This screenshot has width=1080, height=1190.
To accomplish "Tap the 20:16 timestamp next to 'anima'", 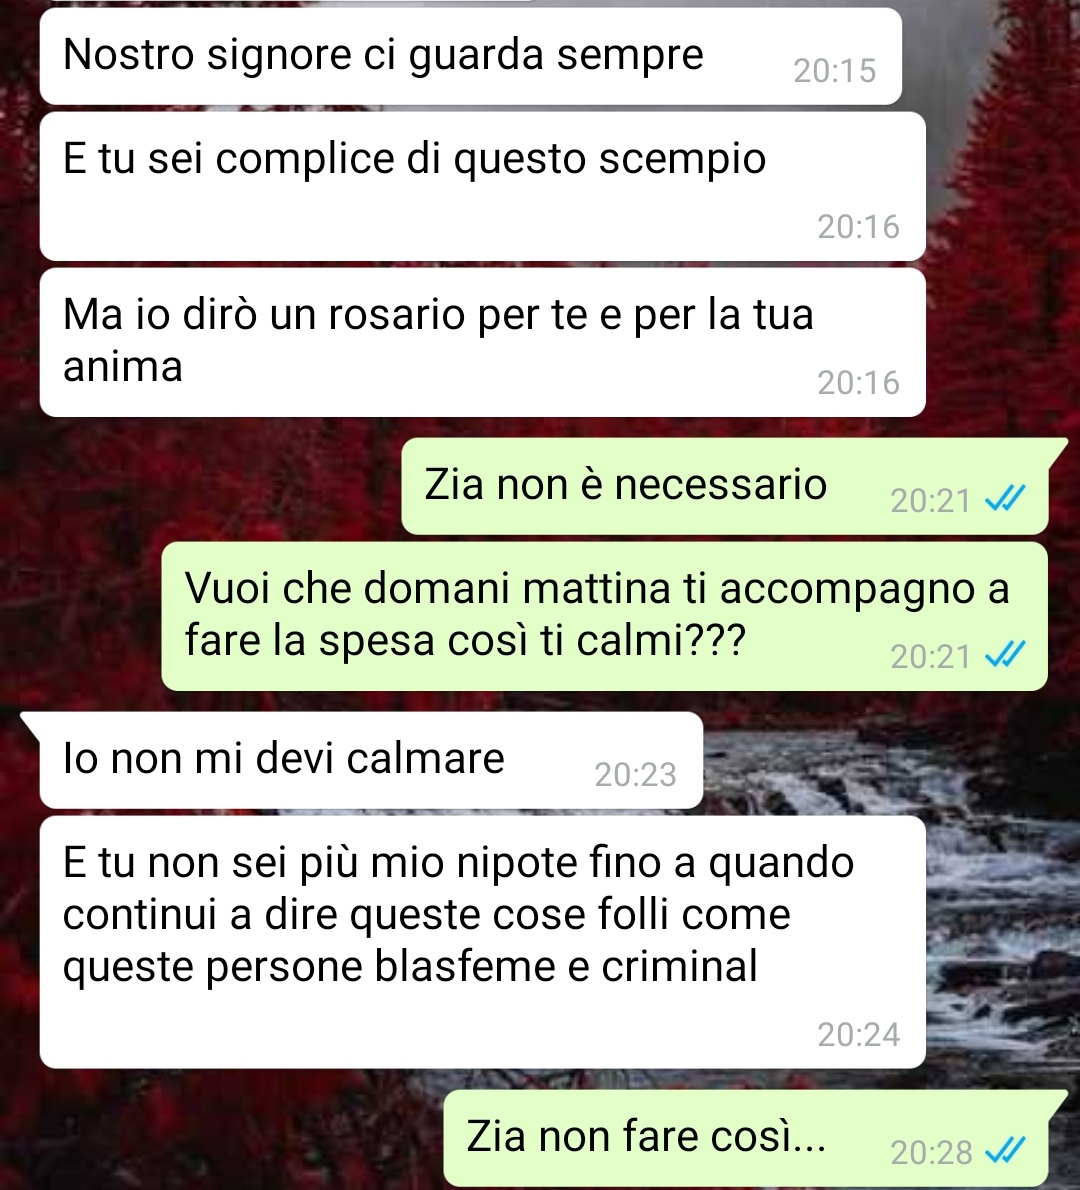I will 858,382.
